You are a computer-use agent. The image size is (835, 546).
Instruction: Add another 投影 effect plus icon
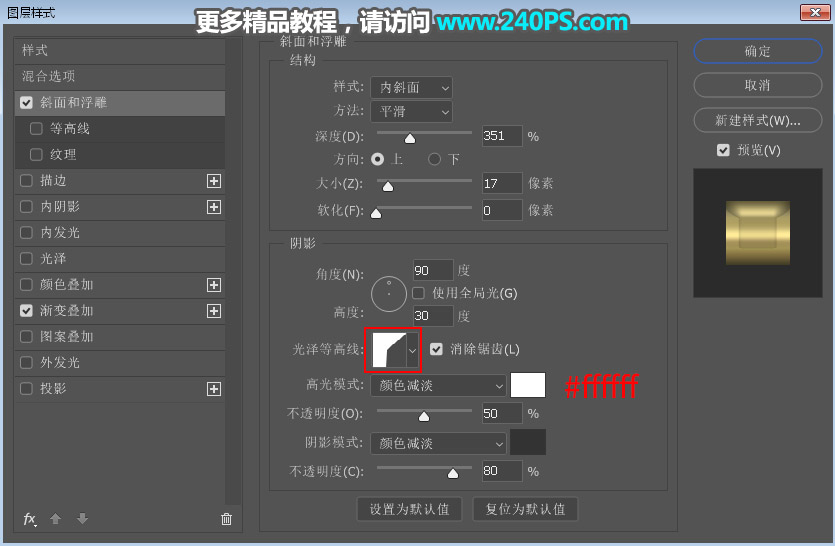tap(214, 389)
